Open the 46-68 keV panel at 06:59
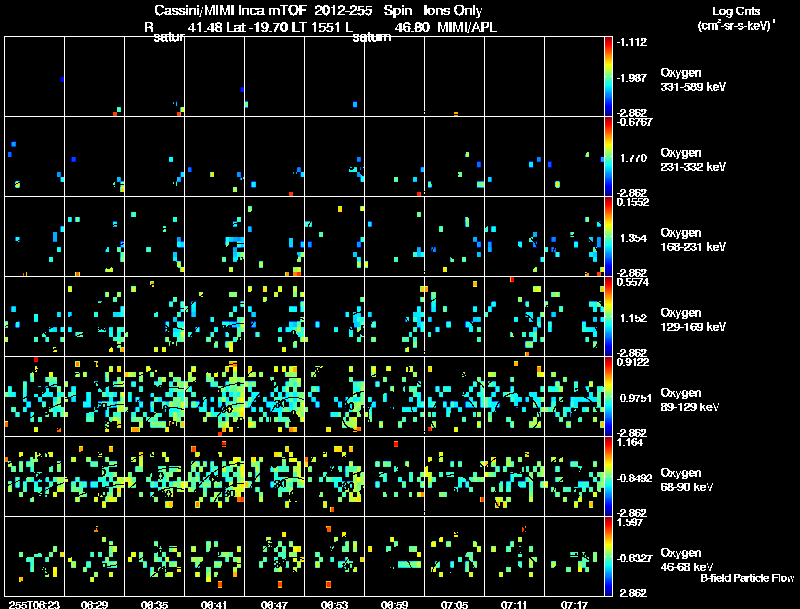 (x=394, y=556)
